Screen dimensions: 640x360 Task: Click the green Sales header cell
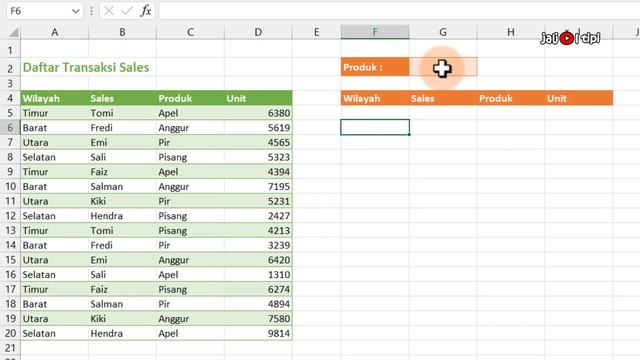[x=122, y=98]
